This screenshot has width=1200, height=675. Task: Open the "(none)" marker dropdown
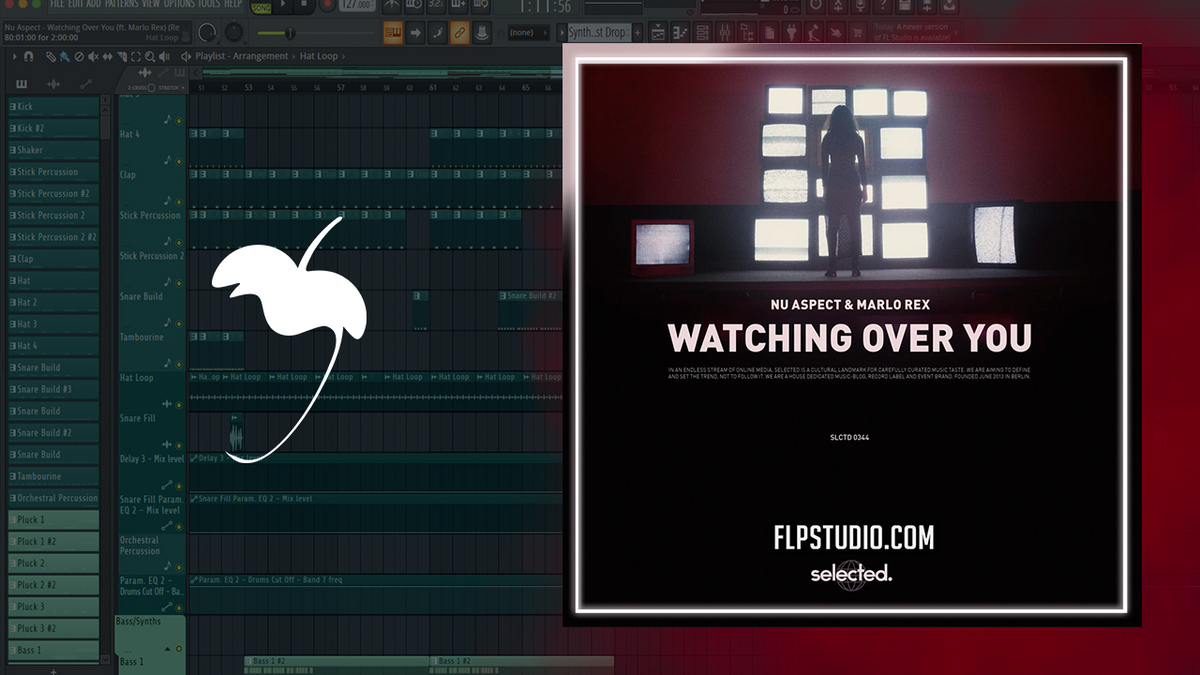[x=527, y=31]
